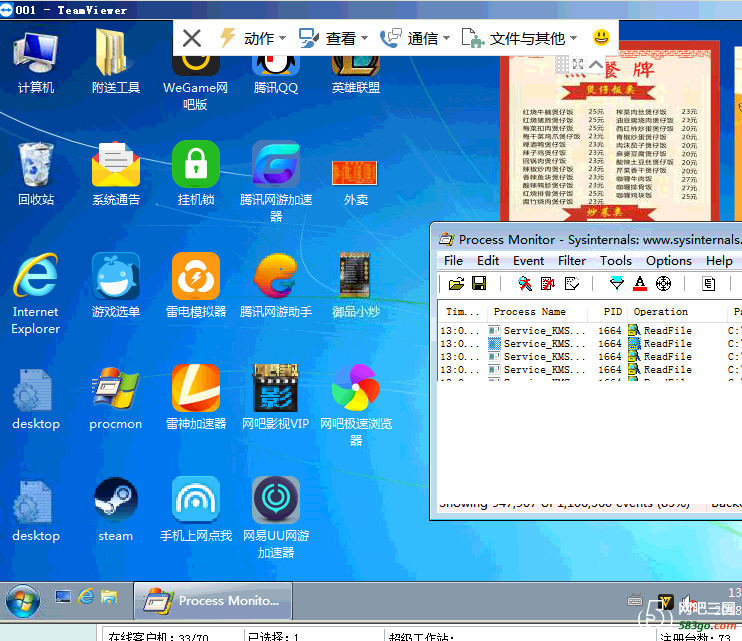Open the desktop settings file icon beside procmon
Image resolution: width=742 pixels, height=641 pixels.
pyautogui.click(x=36, y=398)
